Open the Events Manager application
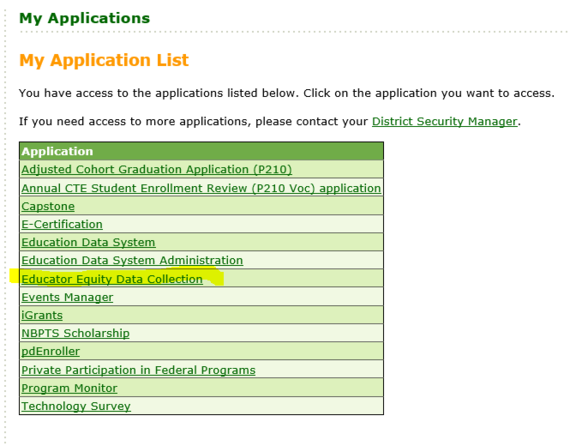Screen dimensions: 570x446 coord(67,297)
